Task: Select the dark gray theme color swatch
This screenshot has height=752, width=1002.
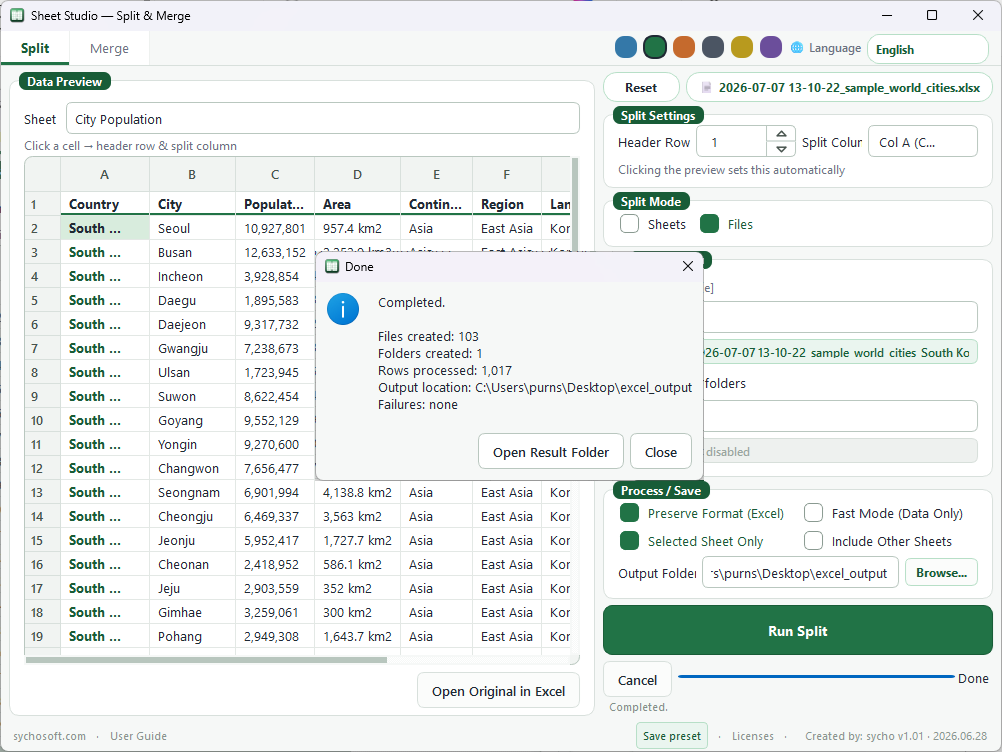Action: [713, 47]
